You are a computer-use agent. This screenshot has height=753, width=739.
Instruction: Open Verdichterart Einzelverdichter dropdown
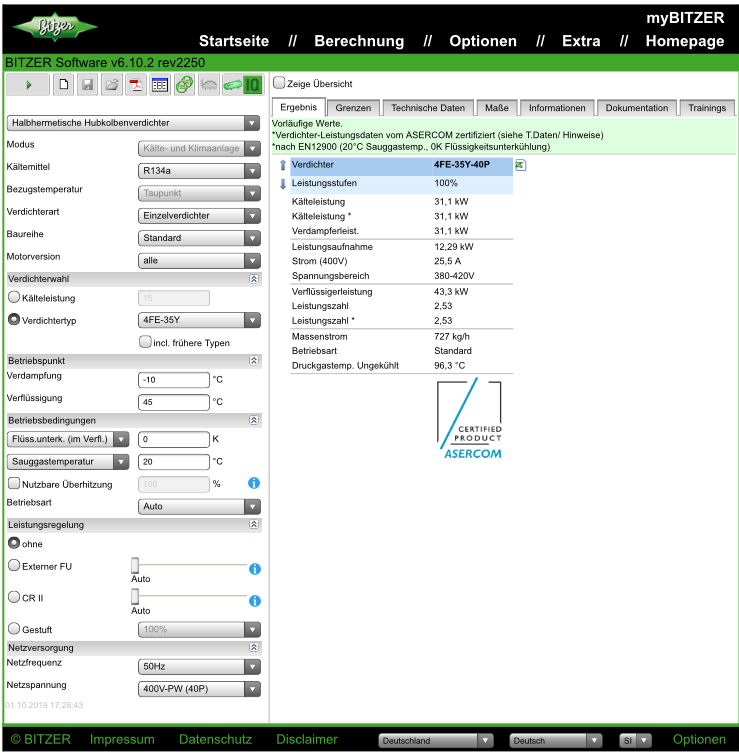pyautogui.click(x=199, y=216)
